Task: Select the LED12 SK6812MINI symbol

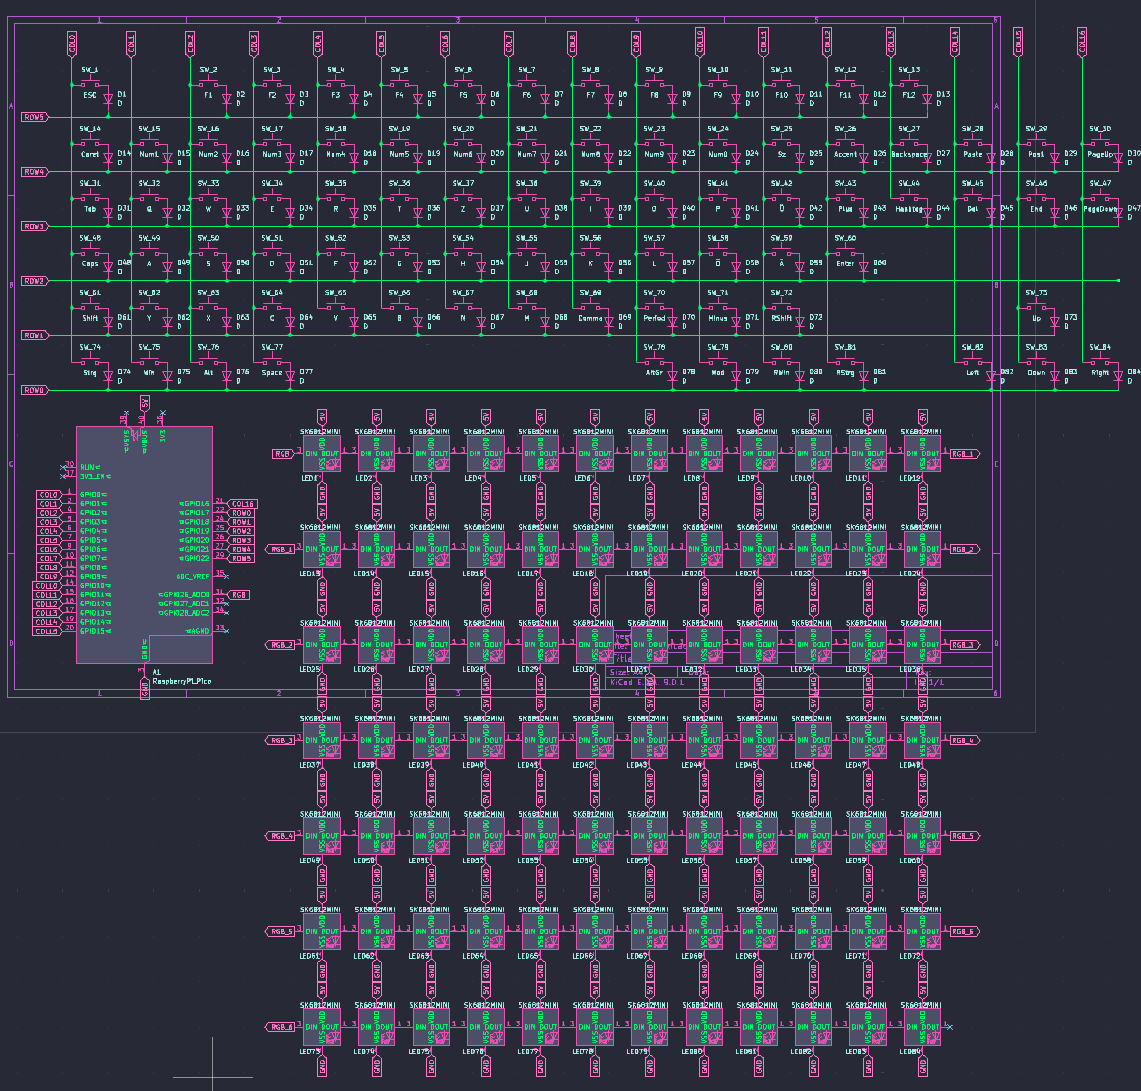Action: coord(922,453)
